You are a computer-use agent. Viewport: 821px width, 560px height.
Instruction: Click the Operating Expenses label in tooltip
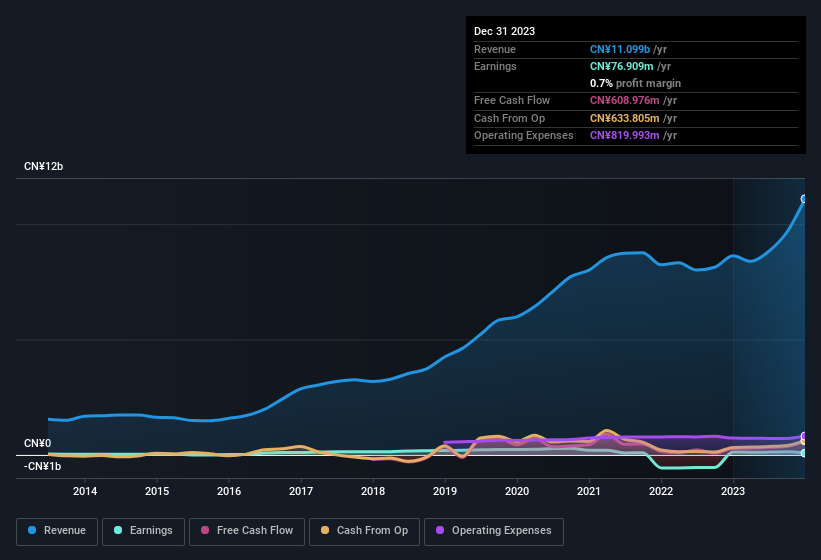[x=524, y=135]
